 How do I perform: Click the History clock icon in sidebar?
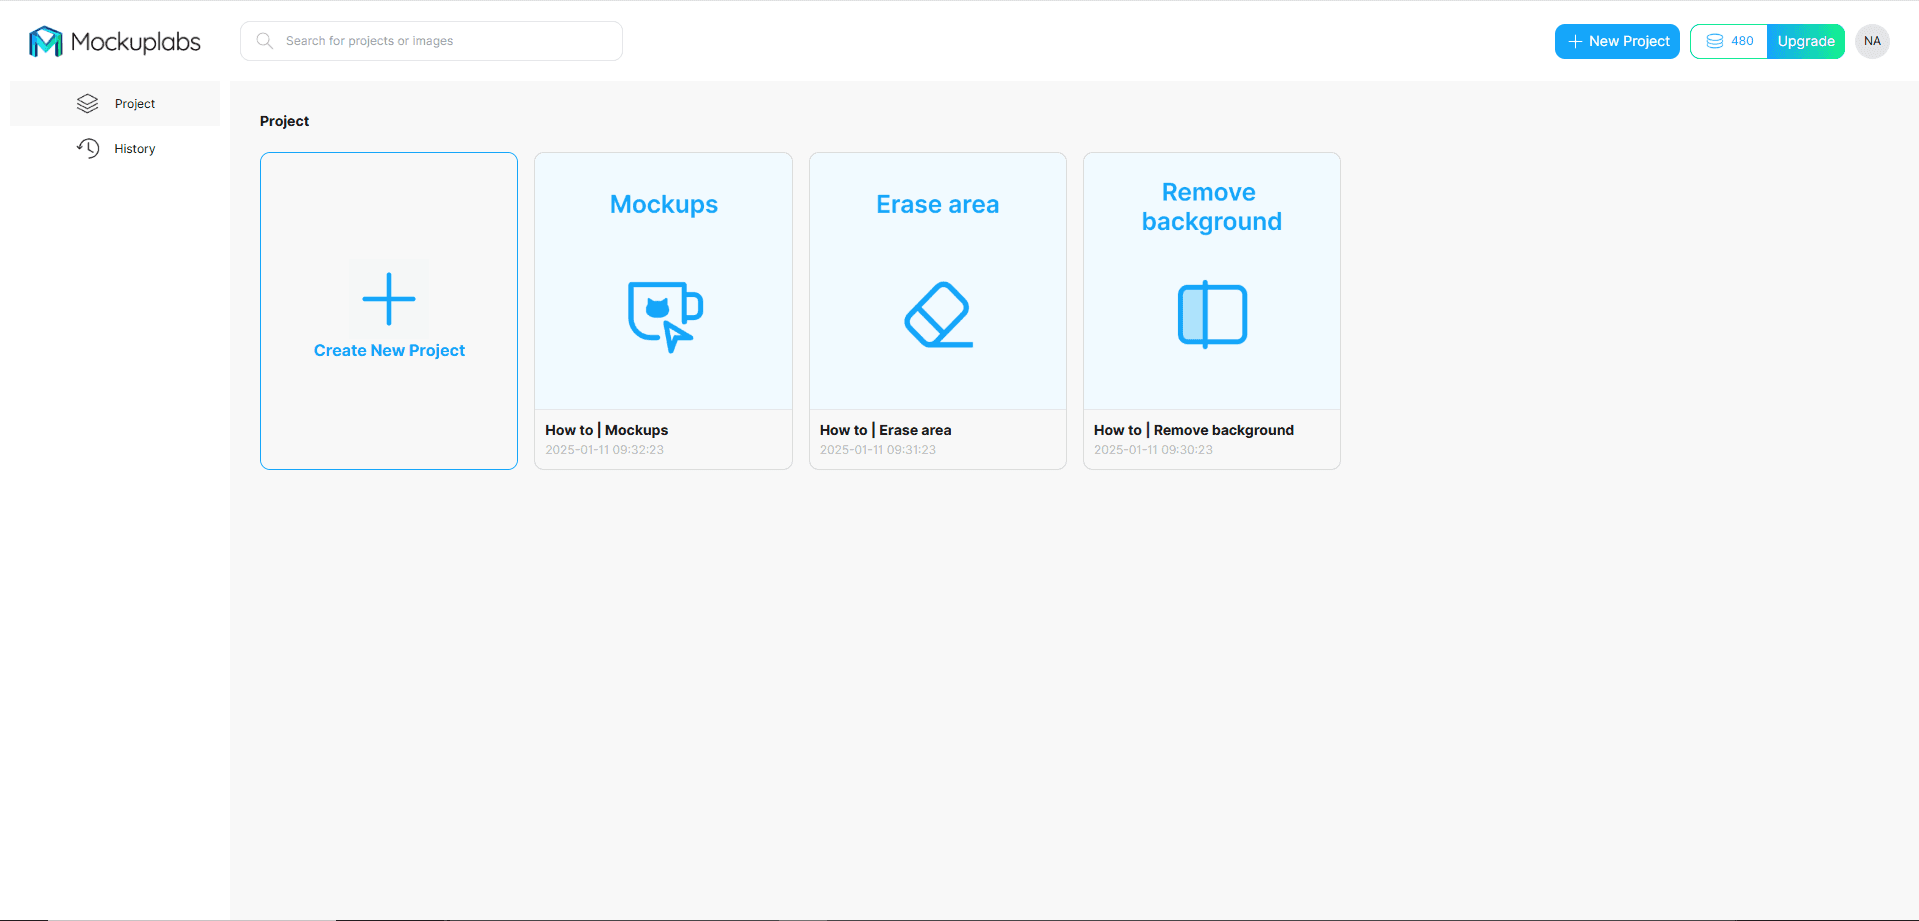point(88,149)
